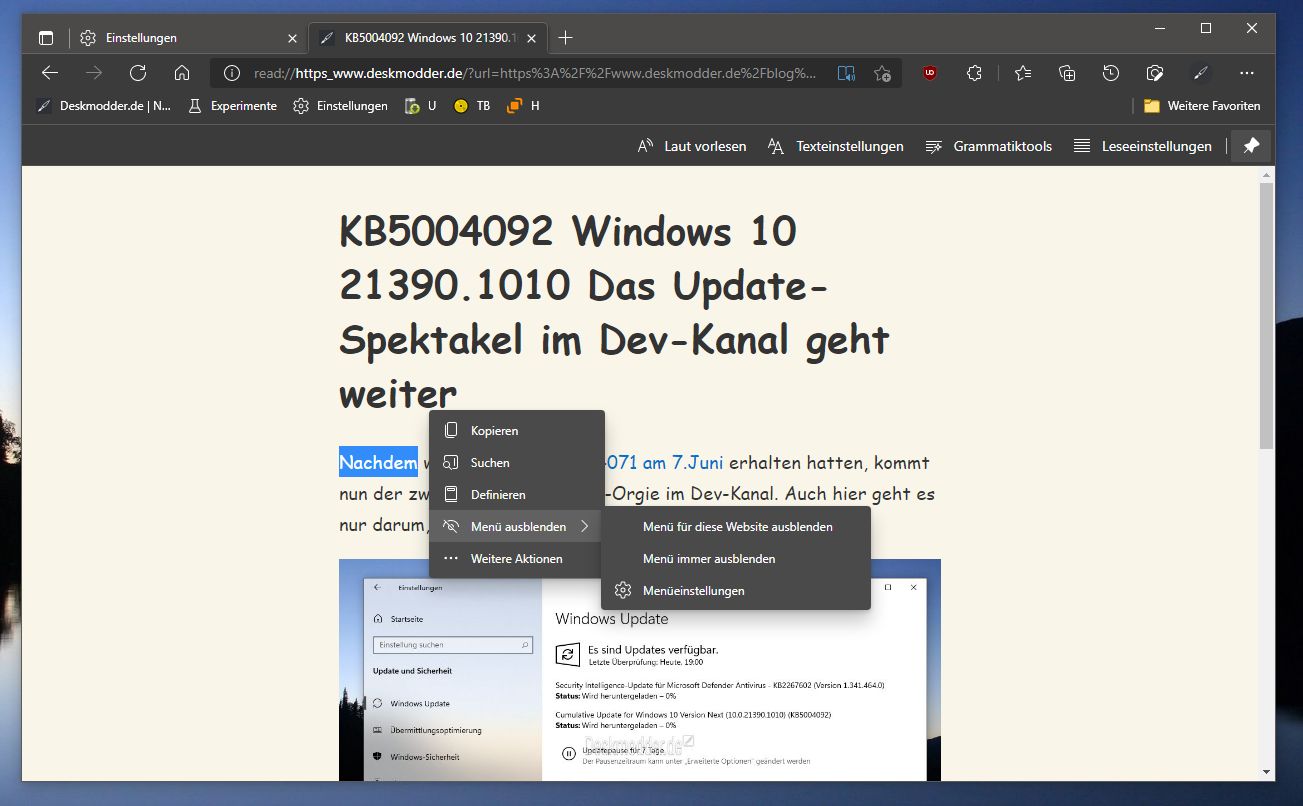Open Grammatiktools panel

(x=988, y=146)
